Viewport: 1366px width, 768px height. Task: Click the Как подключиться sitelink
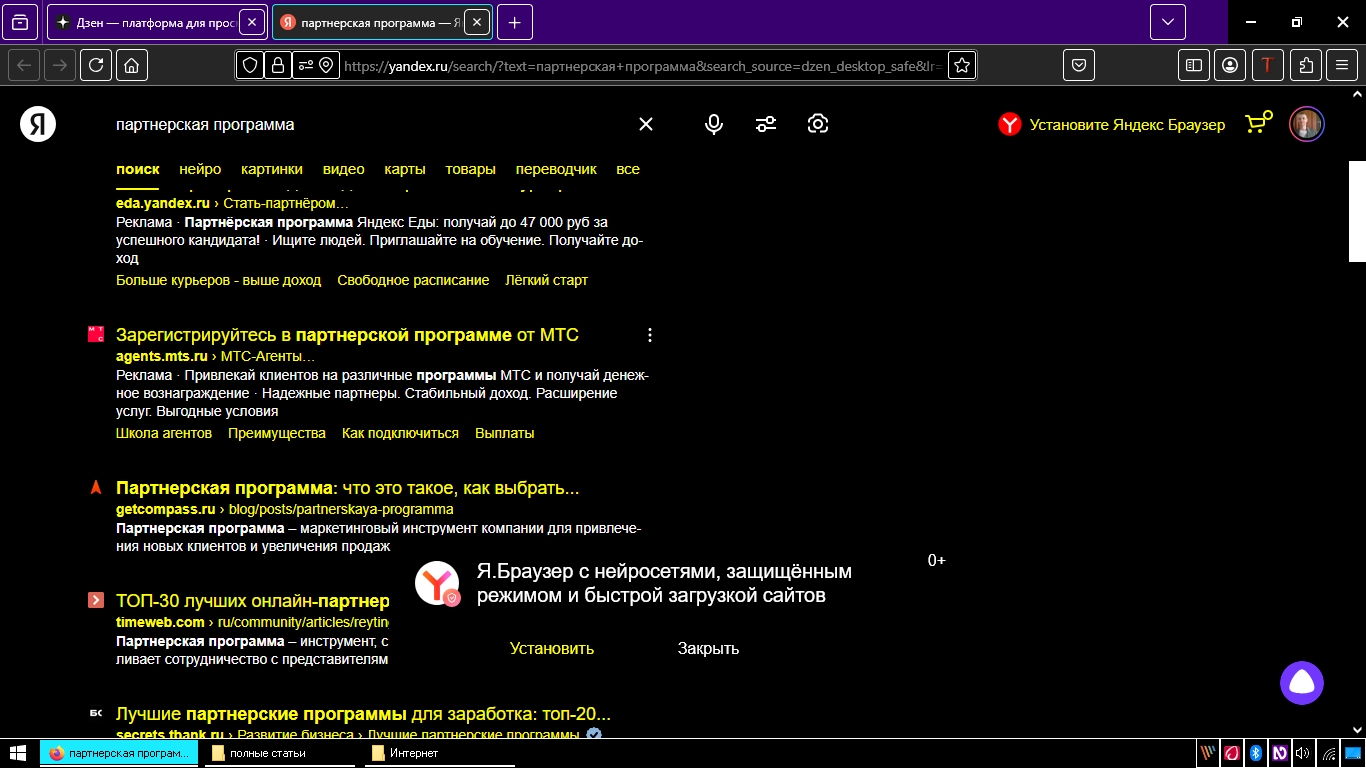coord(400,433)
